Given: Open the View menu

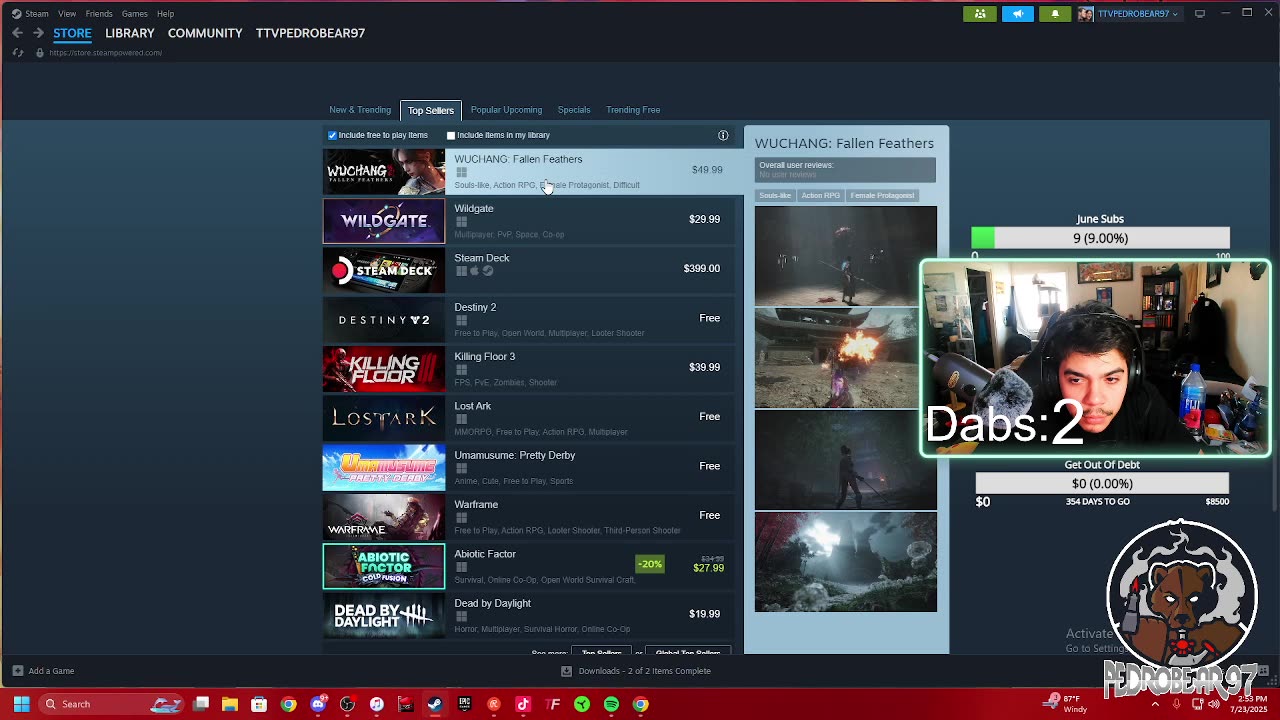Looking at the screenshot, I should pos(67,14).
